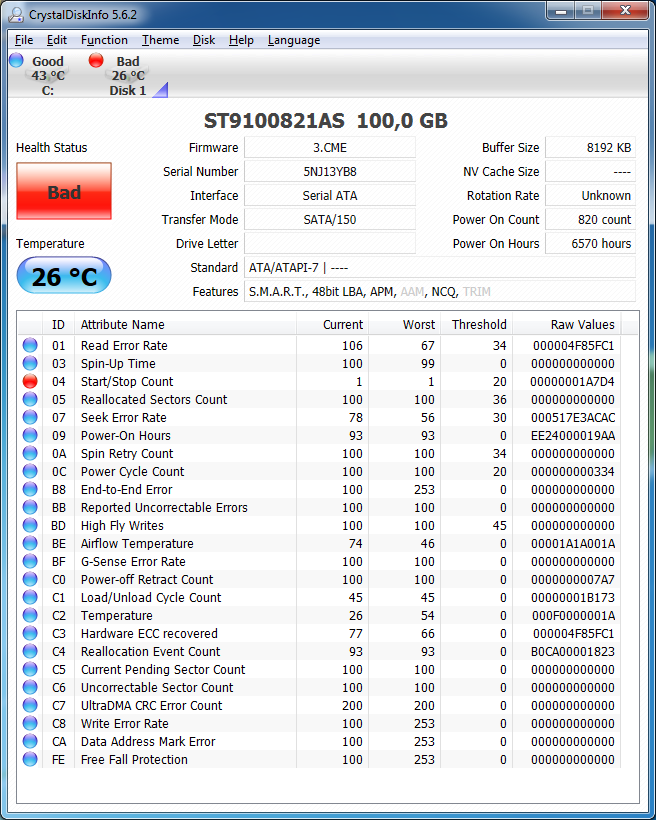Click the ID column header
Image resolution: width=656 pixels, height=820 pixels.
[x=58, y=324]
